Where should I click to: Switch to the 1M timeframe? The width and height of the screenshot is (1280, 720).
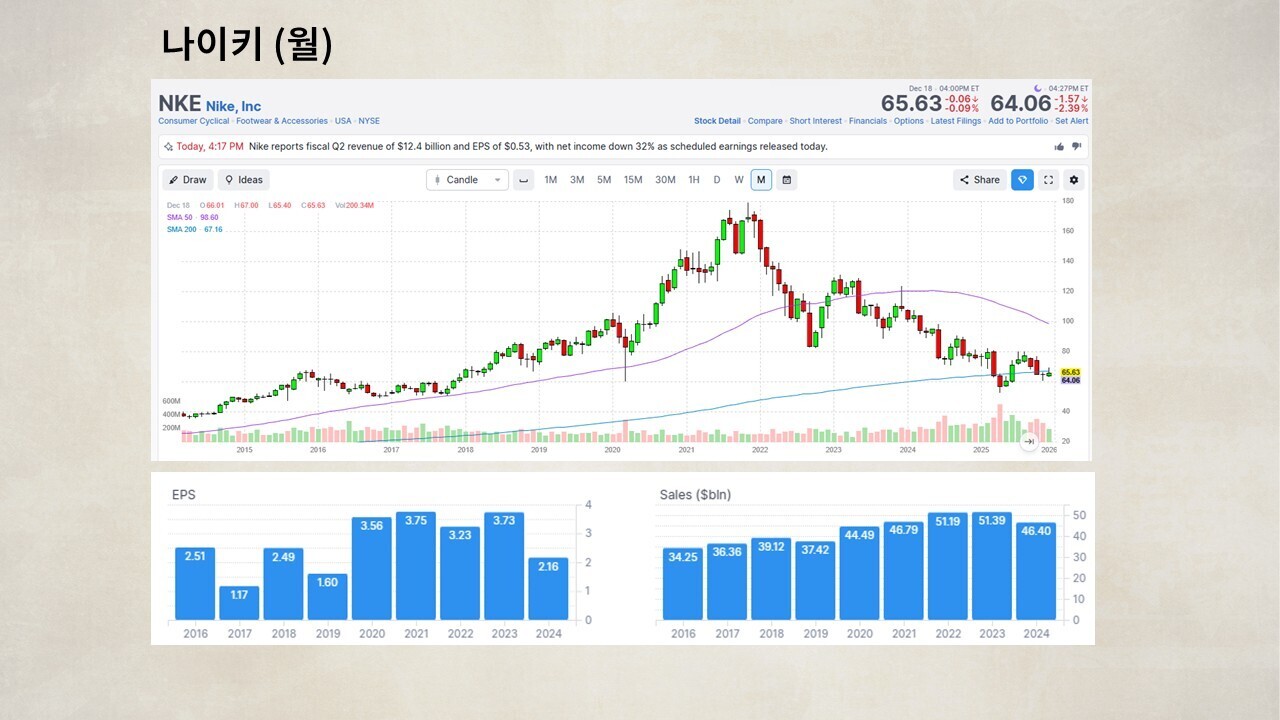tap(551, 180)
